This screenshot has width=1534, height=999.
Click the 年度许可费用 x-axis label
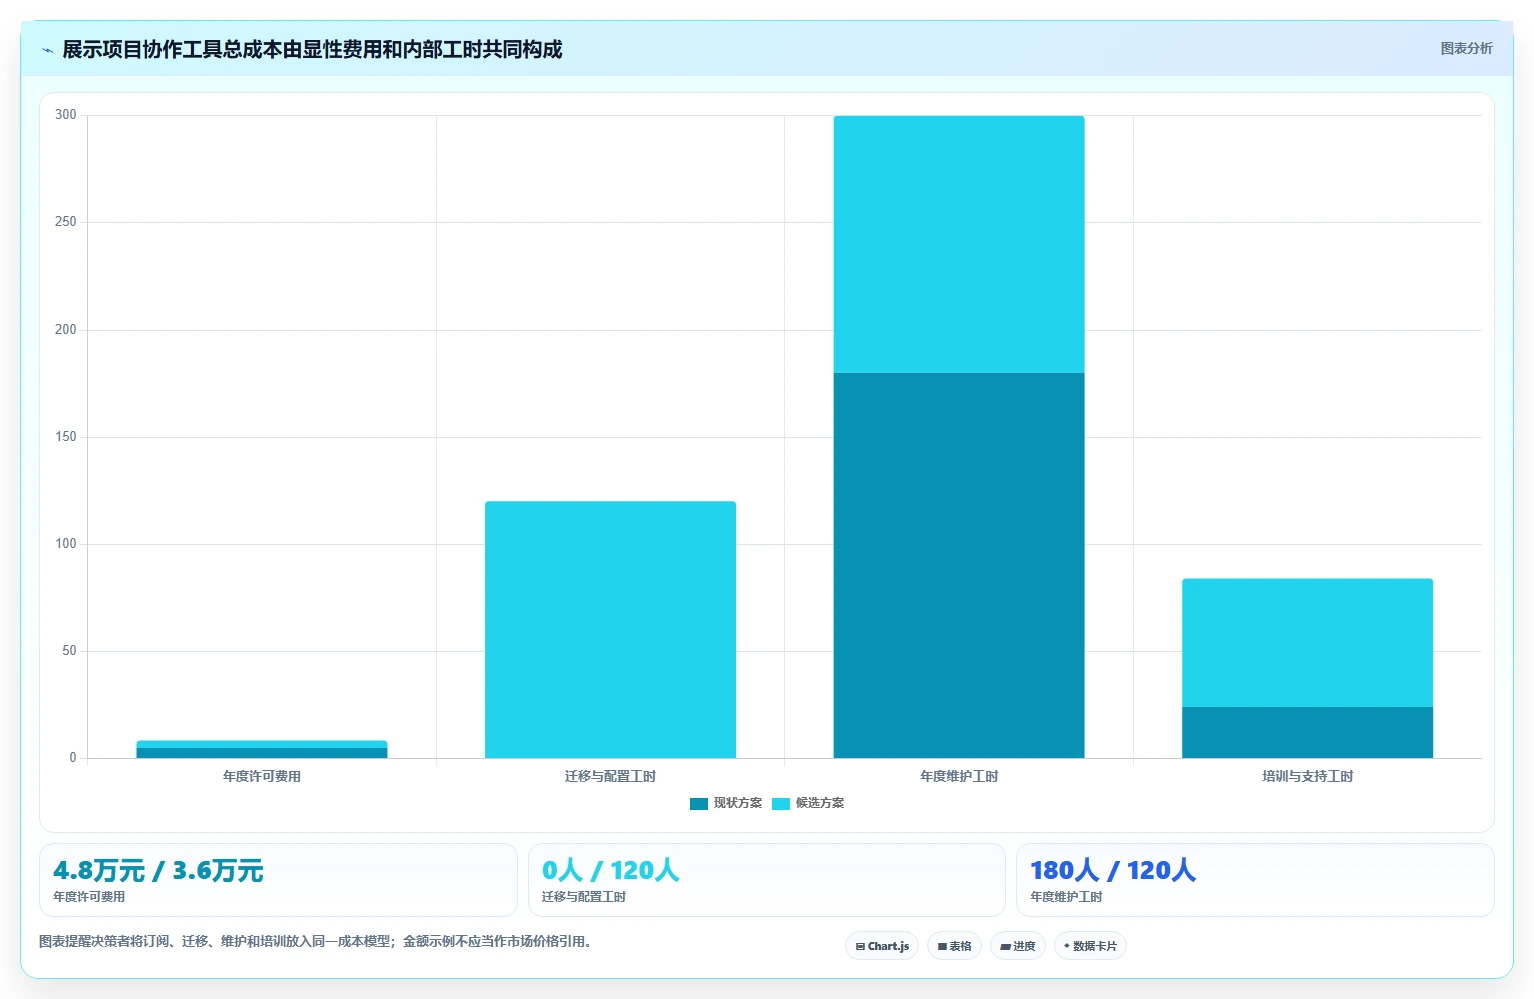(x=262, y=776)
